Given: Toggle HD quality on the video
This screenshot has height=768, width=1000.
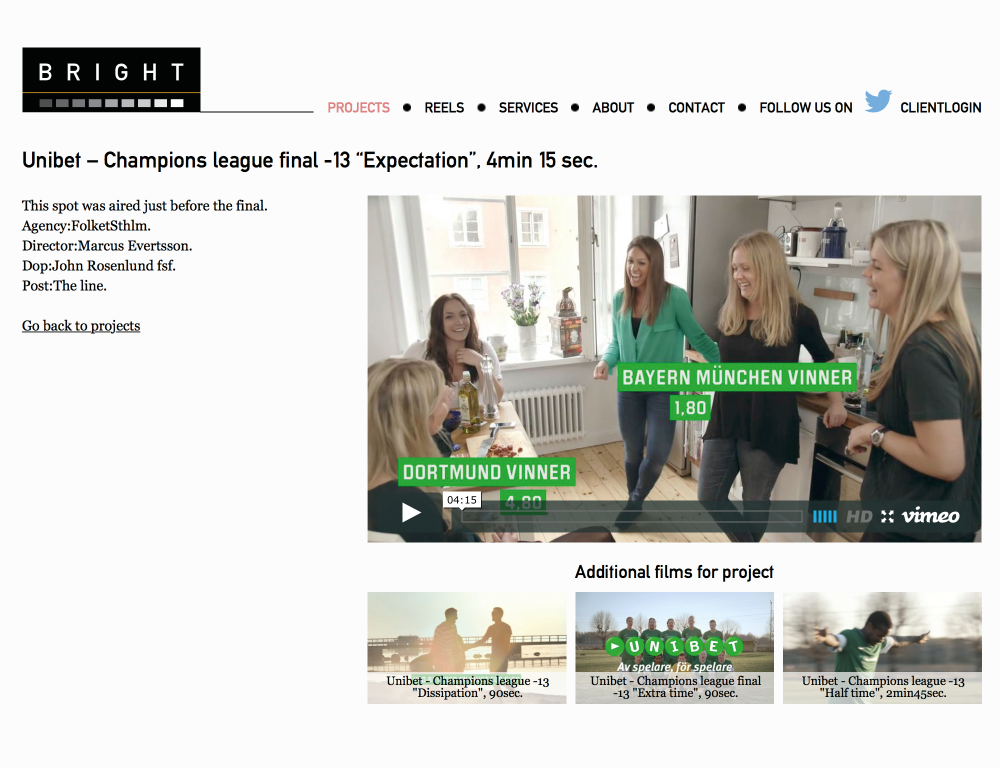Looking at the screenshot, I should (858, 516).
